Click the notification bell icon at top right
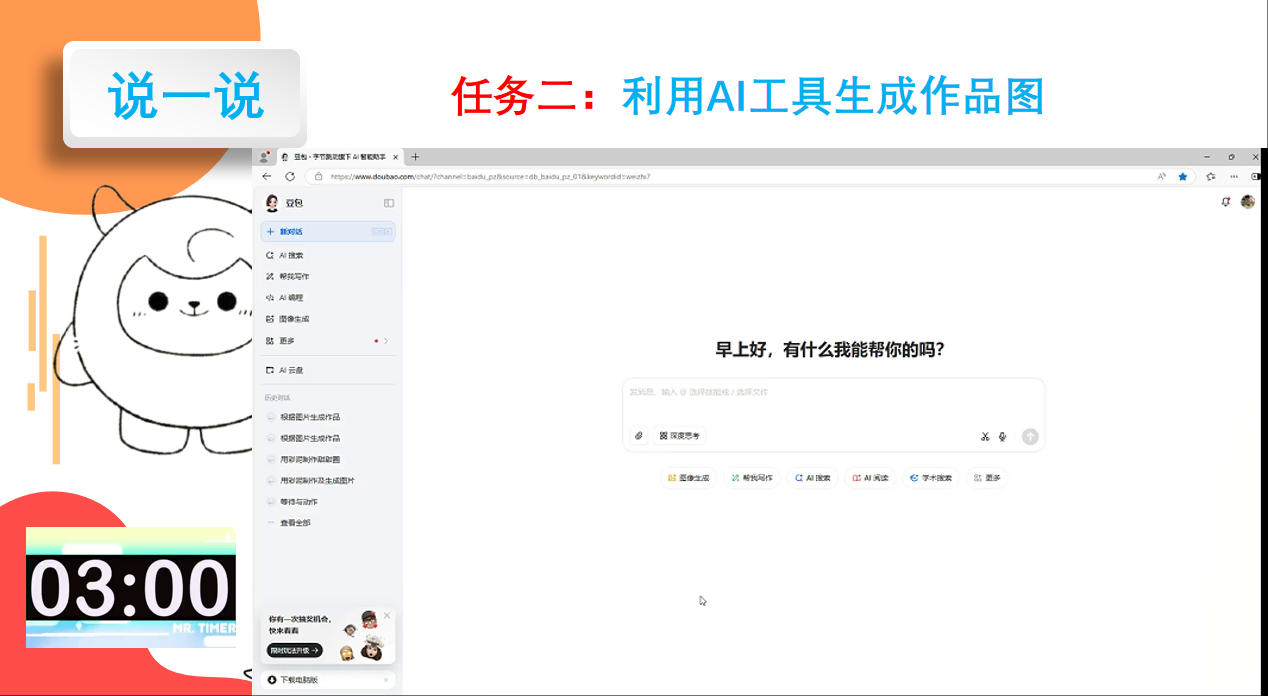The image size is (1268, 696). (x=1226, y=202)
